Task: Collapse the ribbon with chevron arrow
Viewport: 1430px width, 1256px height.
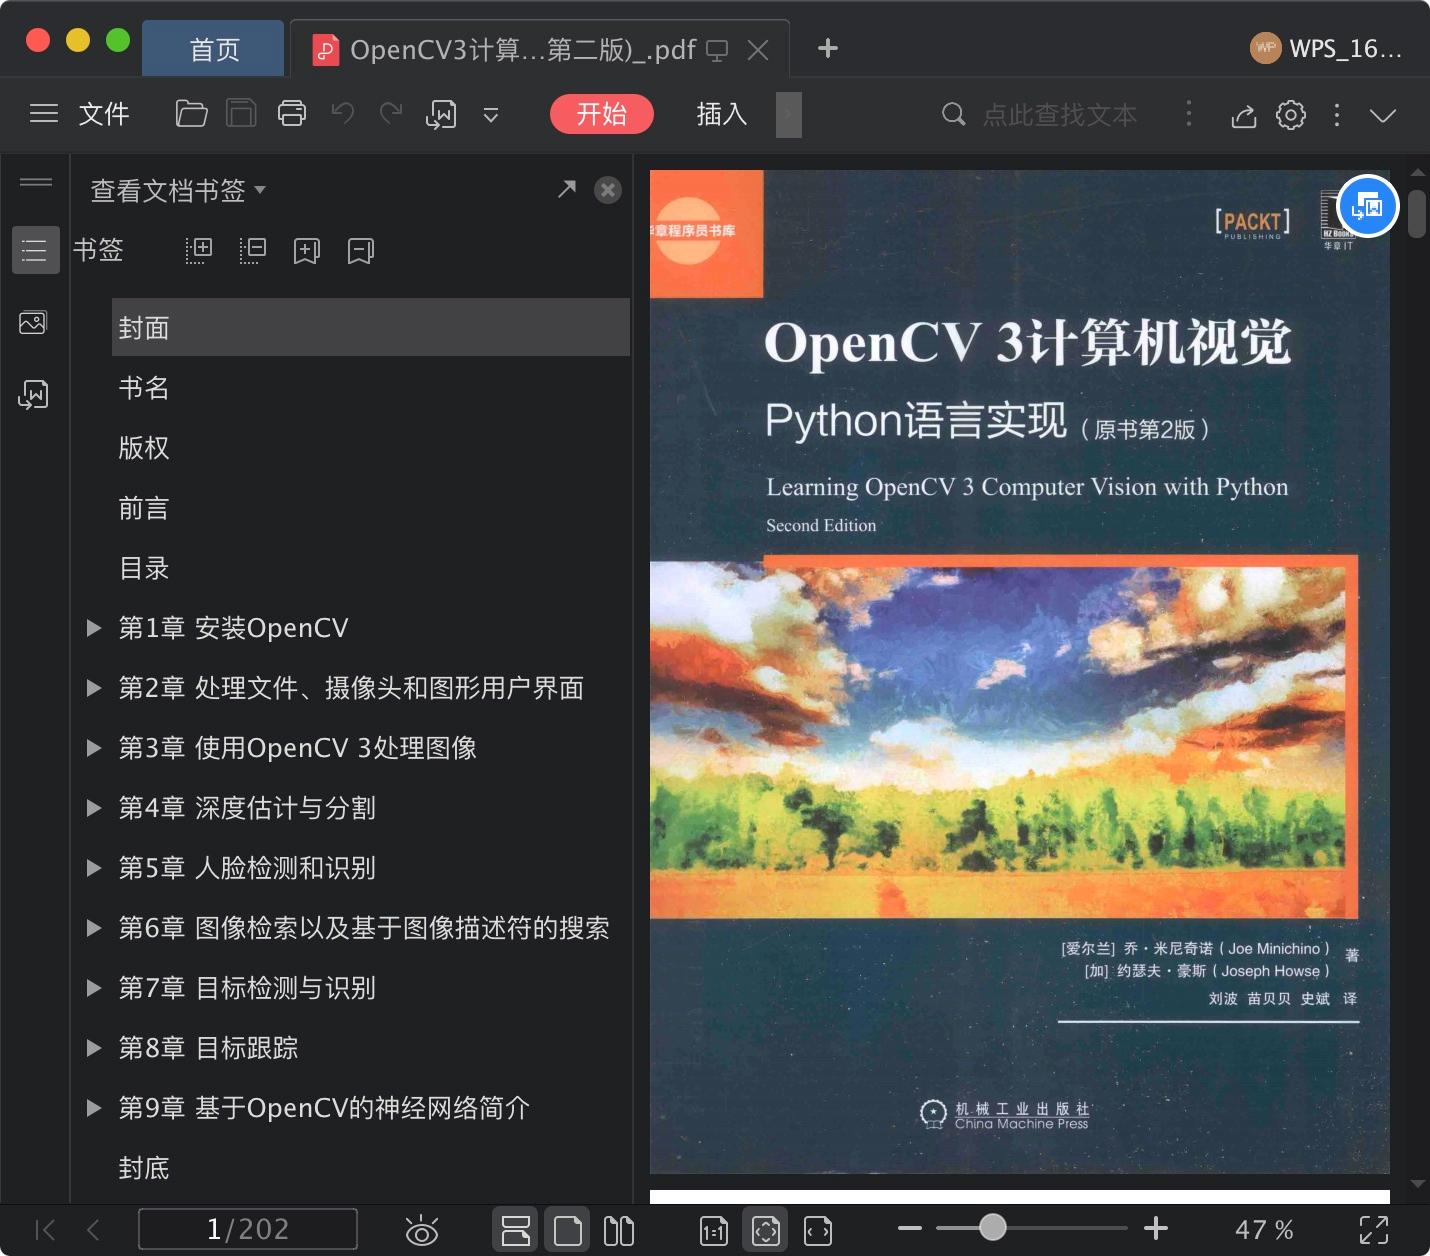Action: (x=1383, y=116)
